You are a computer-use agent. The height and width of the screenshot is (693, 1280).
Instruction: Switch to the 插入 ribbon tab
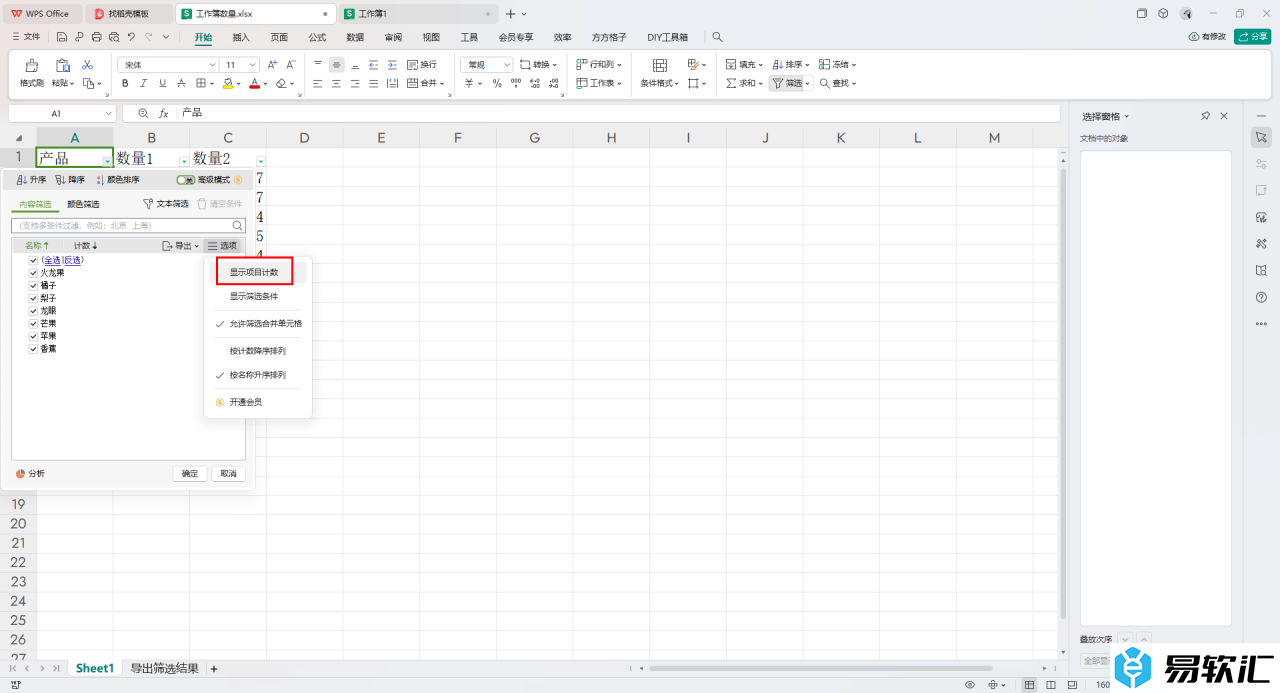click(x=241, y=37)
